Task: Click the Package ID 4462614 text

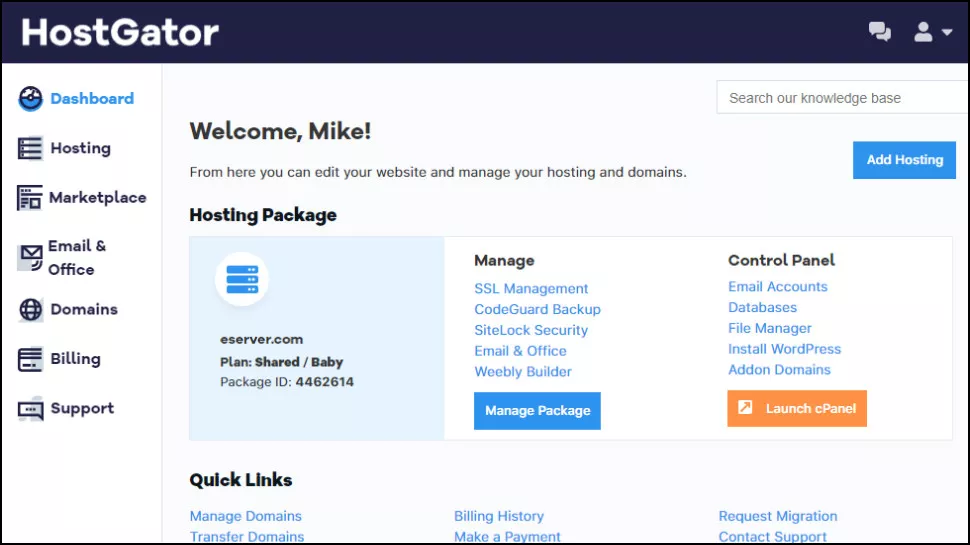Action: click(x=287, y=382)
